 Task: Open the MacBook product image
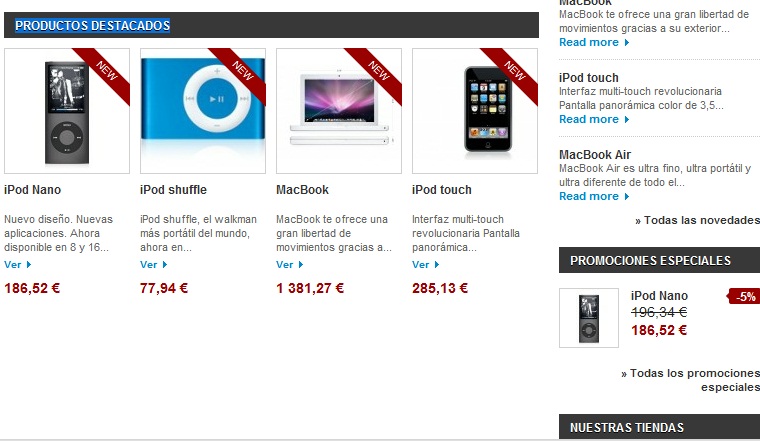[339, 111]
